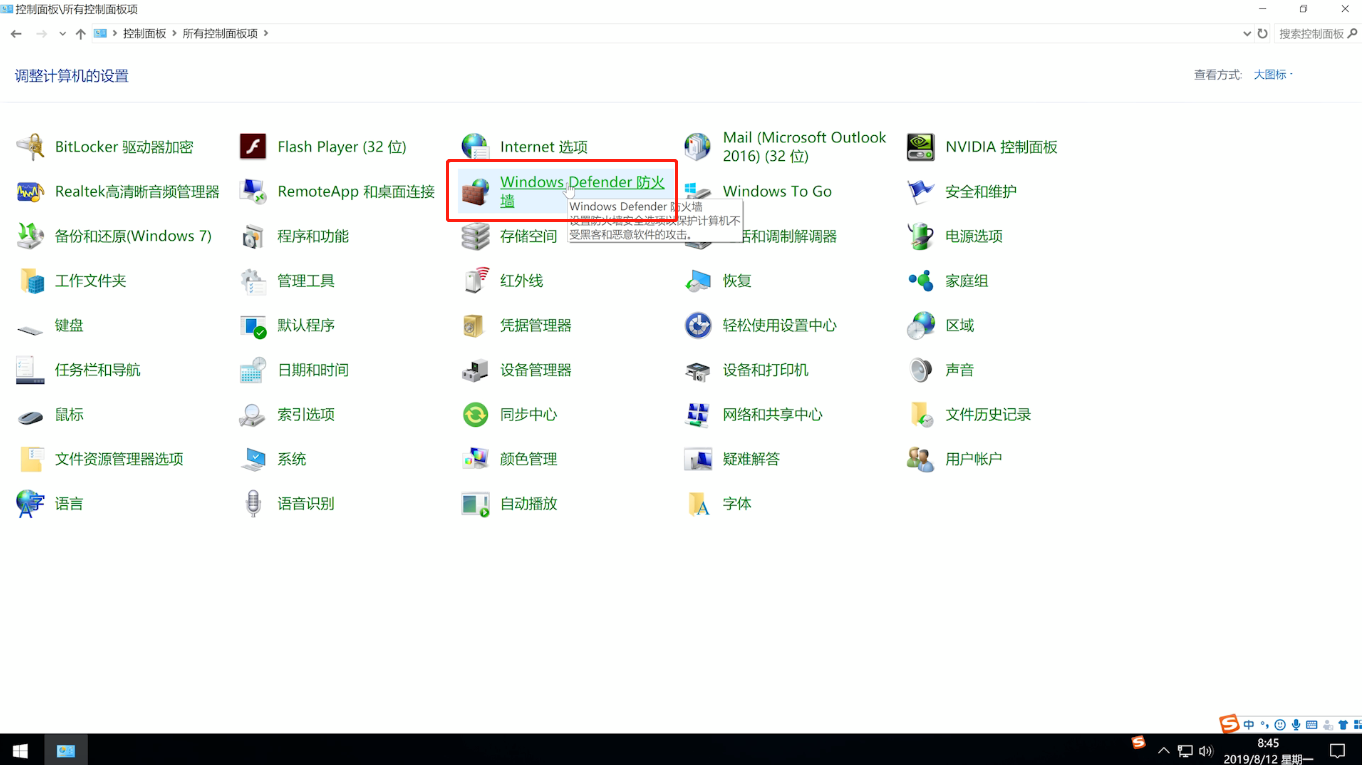The height and width of the screenshot is (765, 1362).
Task: Click the 字体 link text
Action: pyautogui.click(x=737, y=504)
